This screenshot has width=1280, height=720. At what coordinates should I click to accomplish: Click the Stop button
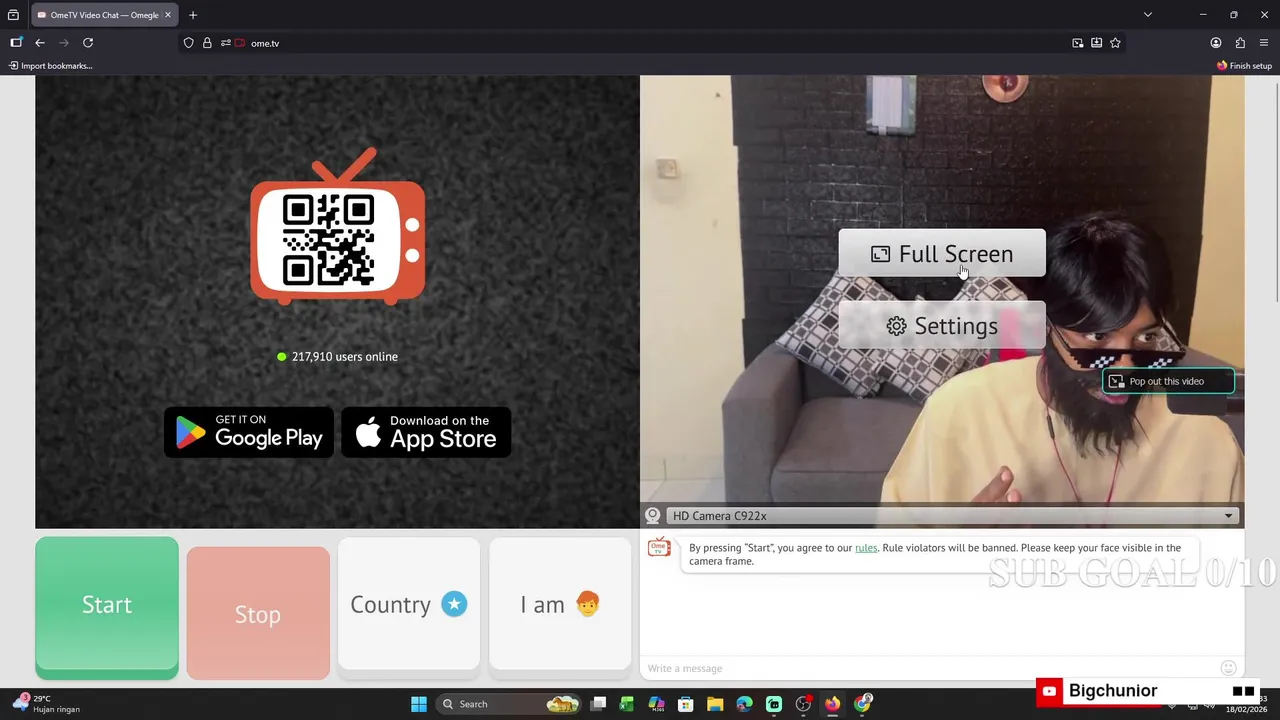258,613
